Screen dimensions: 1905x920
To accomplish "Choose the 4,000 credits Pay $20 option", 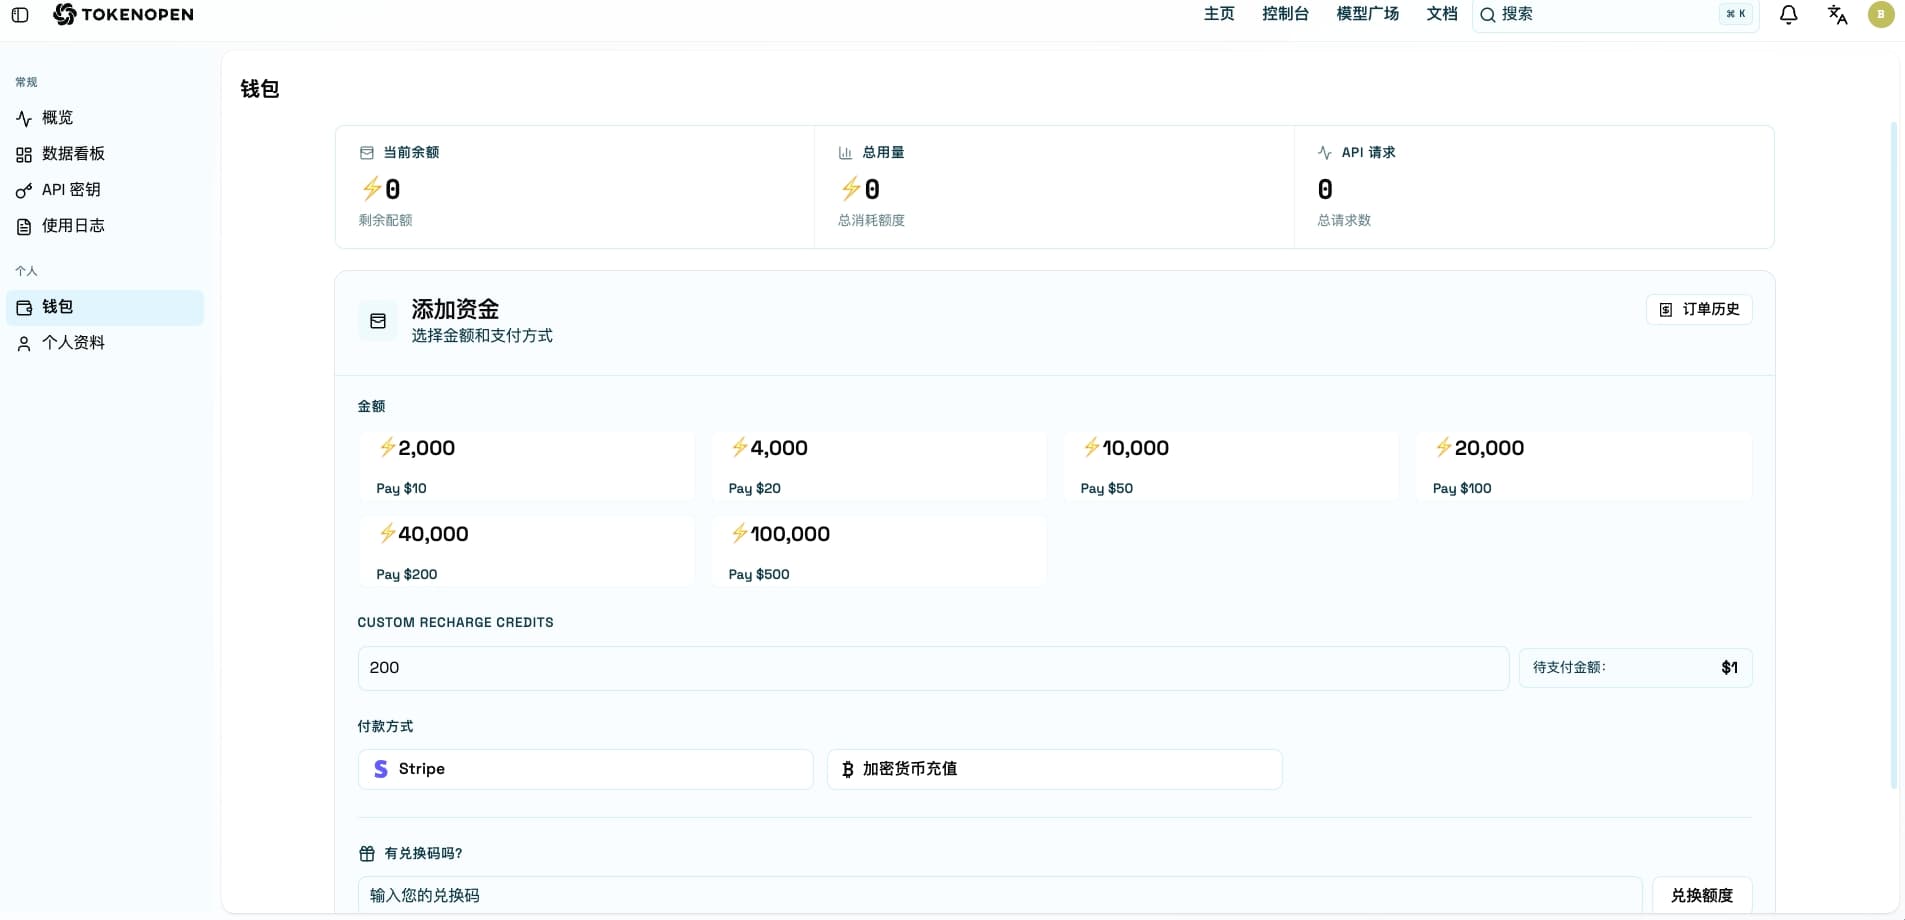I will (879, 466).
